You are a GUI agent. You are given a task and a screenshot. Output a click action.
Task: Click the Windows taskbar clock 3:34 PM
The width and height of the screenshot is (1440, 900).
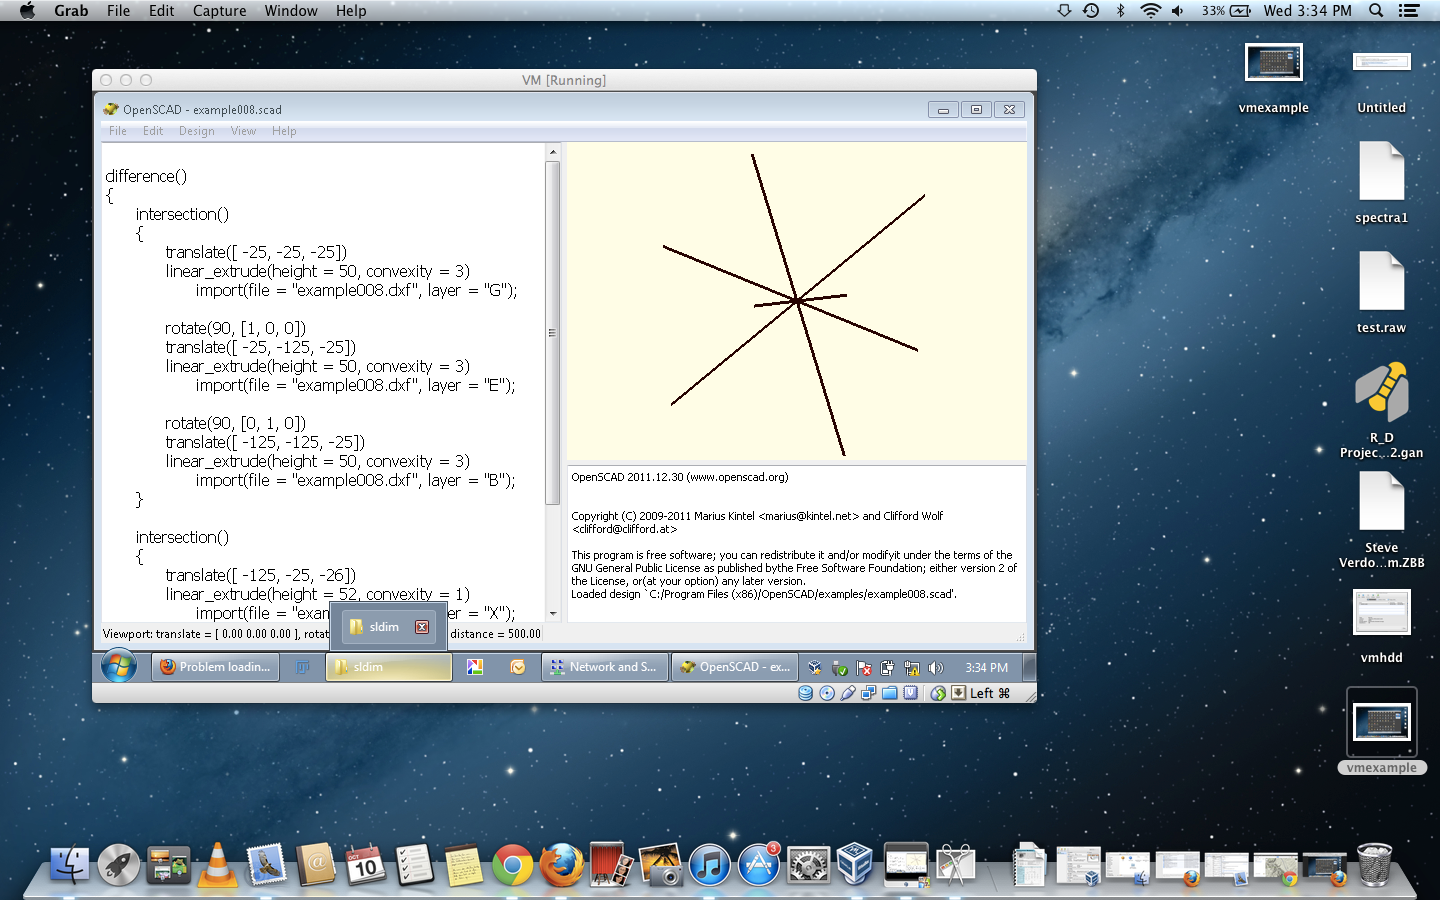point(986,667)
